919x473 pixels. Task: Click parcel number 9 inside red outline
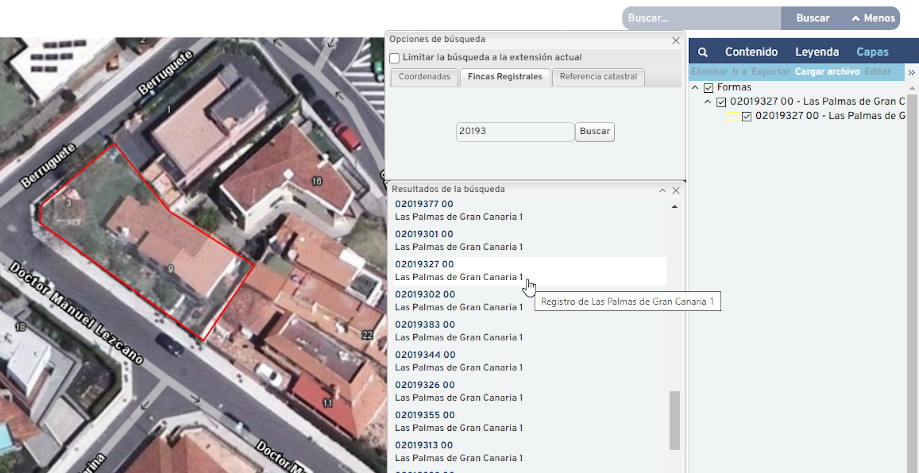(x=171, y=269)
